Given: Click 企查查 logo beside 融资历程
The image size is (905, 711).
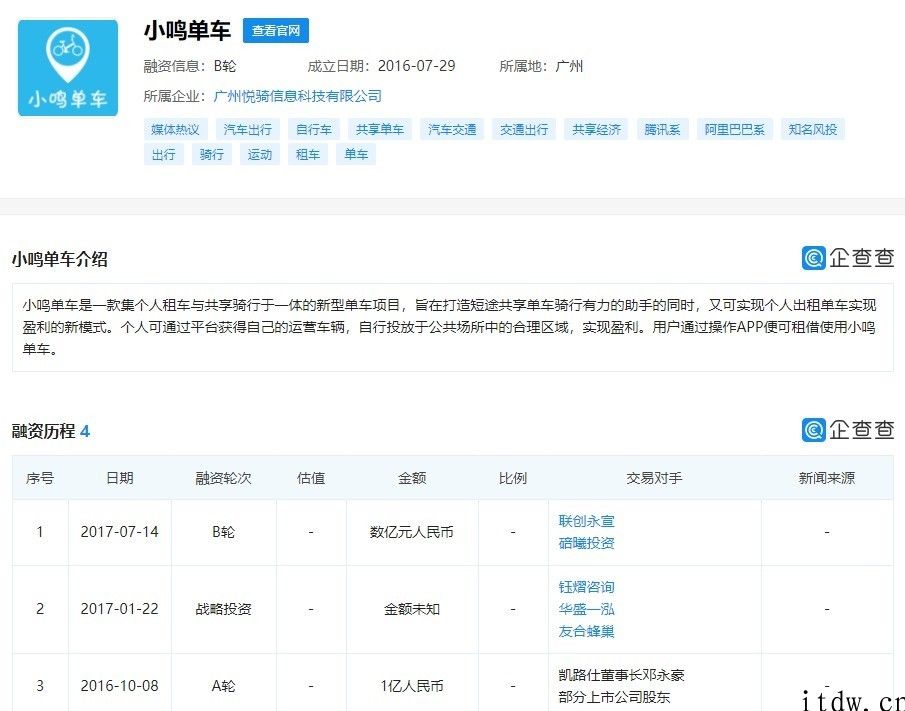Looking at the screenshot, I should pos(848,429).
